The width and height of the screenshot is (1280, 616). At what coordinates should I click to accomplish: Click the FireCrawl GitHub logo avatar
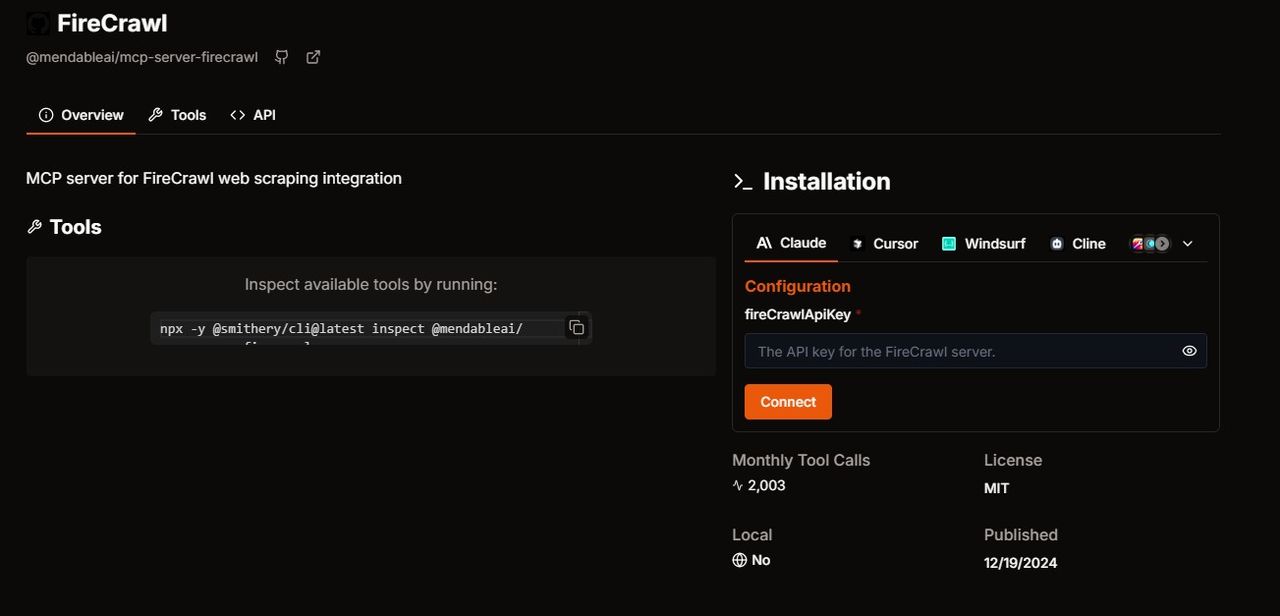tap(38, 24)
